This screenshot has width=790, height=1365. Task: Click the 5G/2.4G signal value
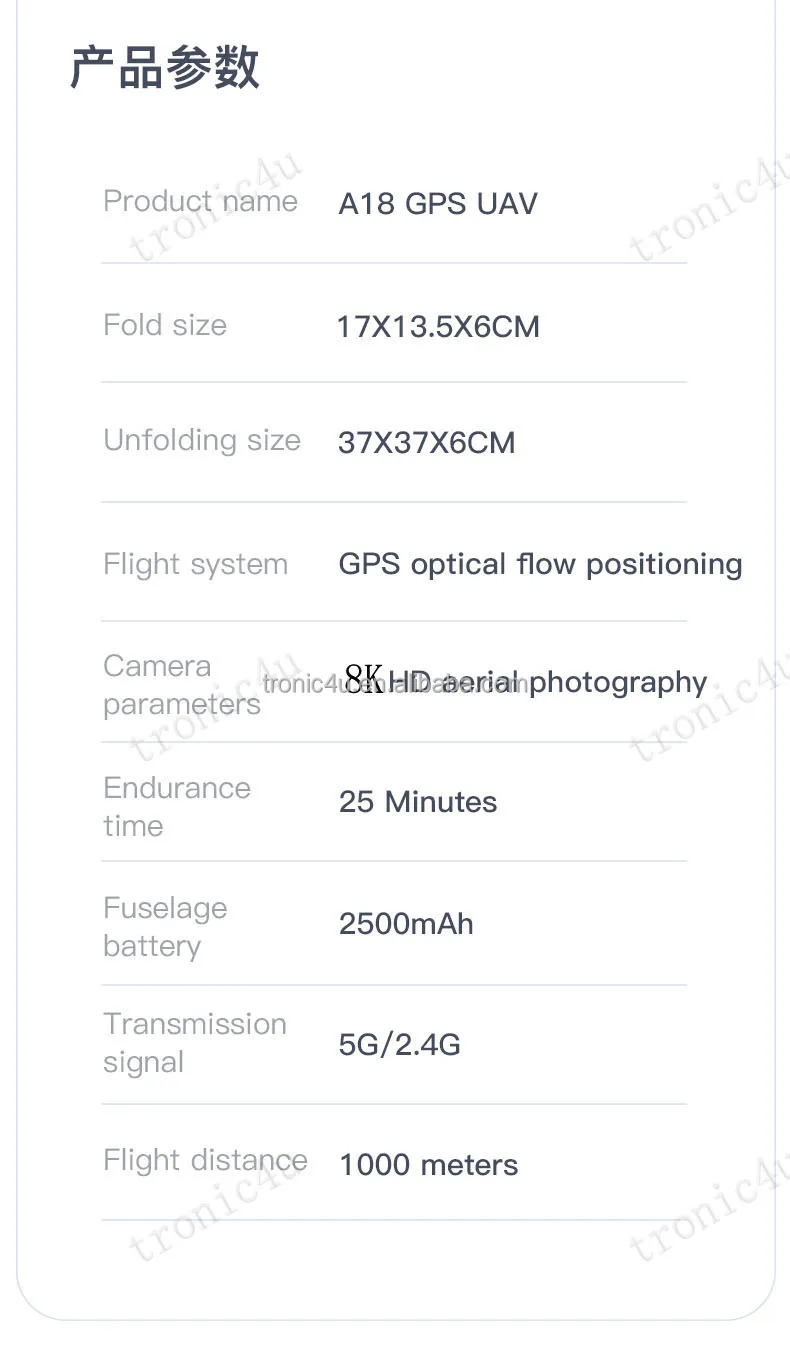(400, 1045)
